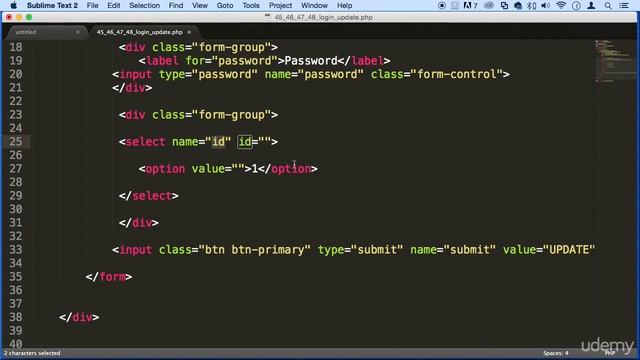The height and width of the screenshot is (360, 640).
Task: Close the login_update.php tab
Action: (189, 32)
